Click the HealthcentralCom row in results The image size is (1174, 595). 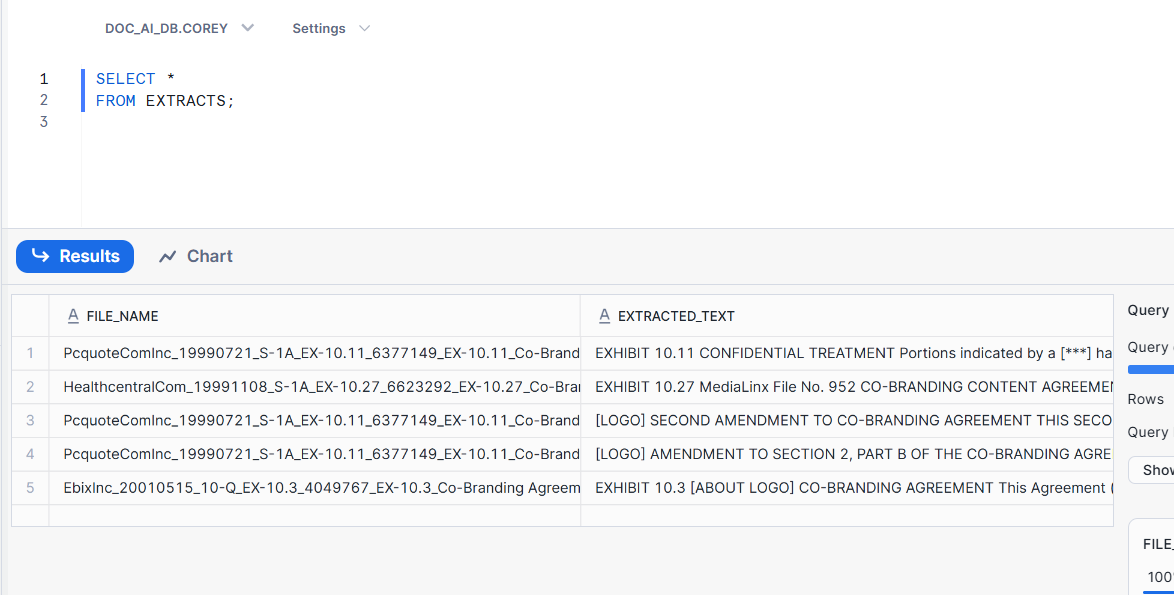pos(320,386)
